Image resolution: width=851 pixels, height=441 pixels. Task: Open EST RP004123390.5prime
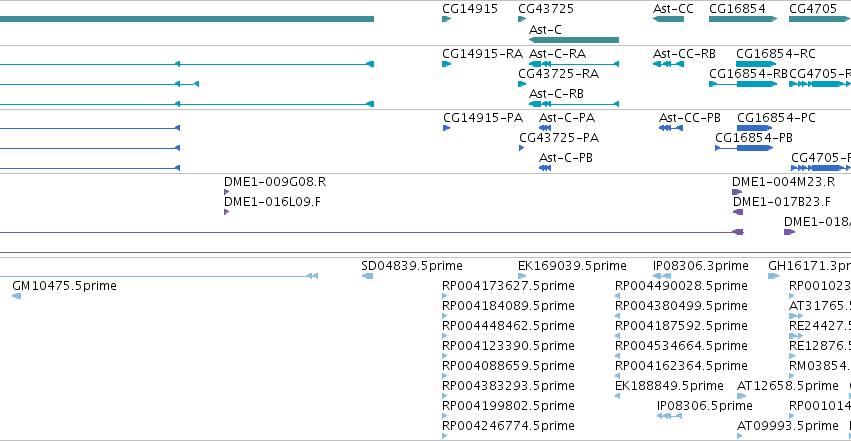(444, 356)
